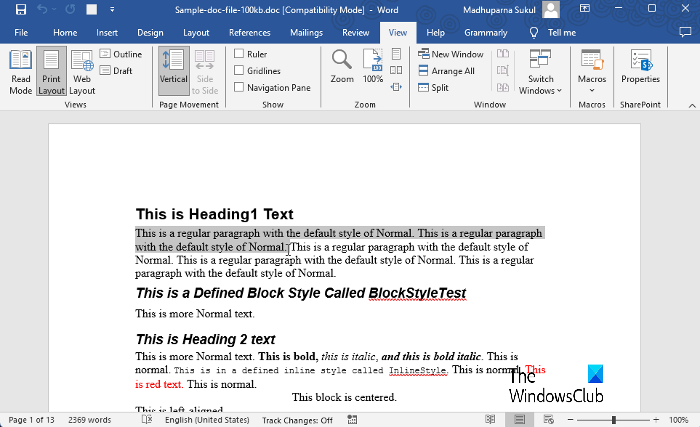Viewport: 700px width, 427px height.
Task: Switch to the Insert tab
Action: point(107,32)
